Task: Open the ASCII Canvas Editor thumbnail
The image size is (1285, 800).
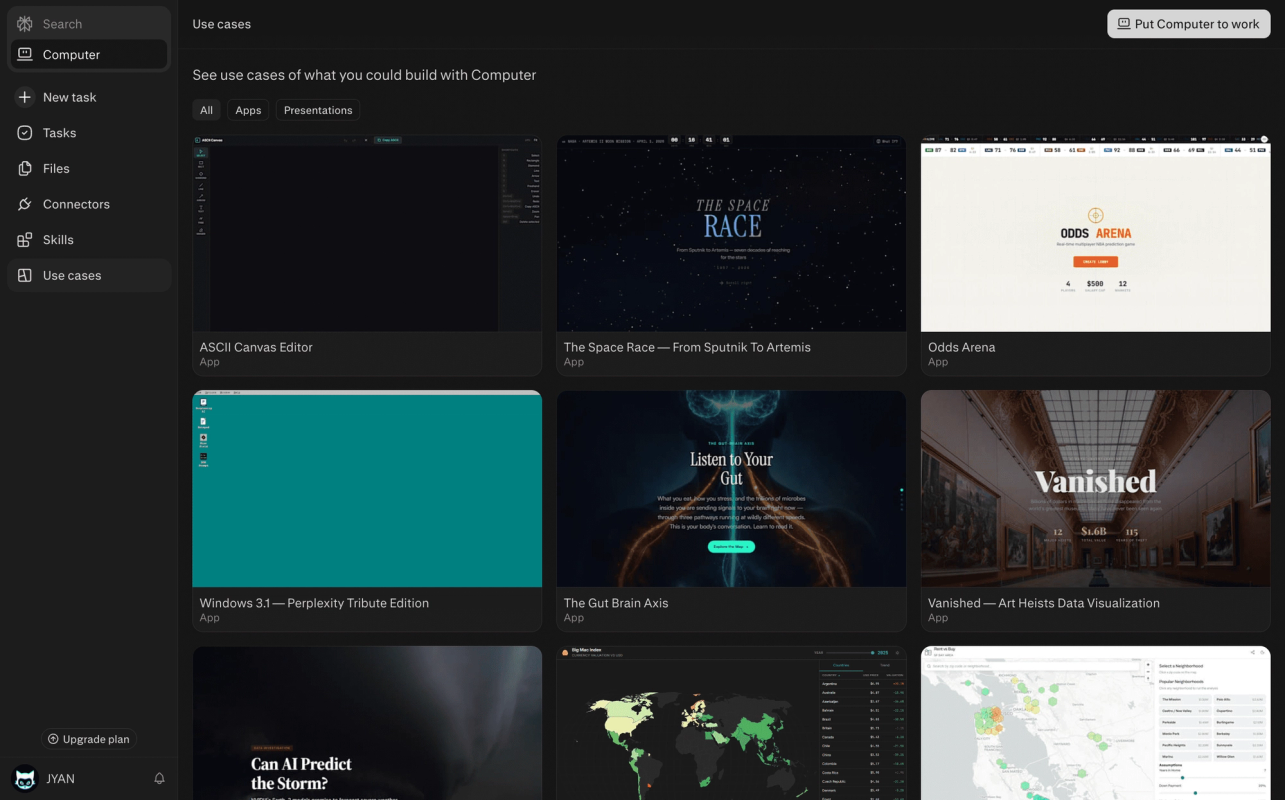Action: coord(367,234)
